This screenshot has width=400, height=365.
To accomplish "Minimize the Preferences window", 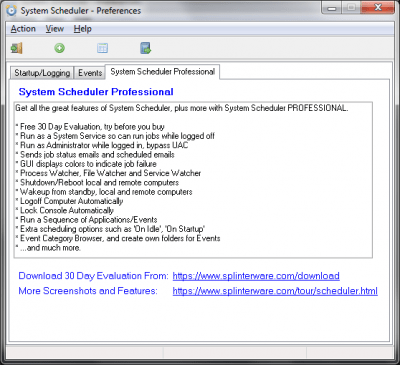I will pyautogui.click(x=332, y=8).
